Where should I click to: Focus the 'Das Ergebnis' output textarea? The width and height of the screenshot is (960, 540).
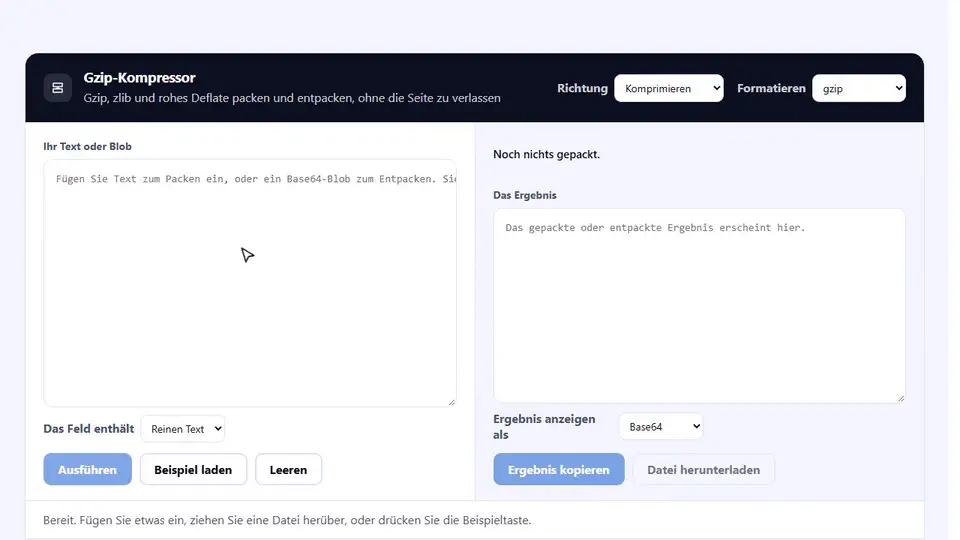tap(699, 306)
